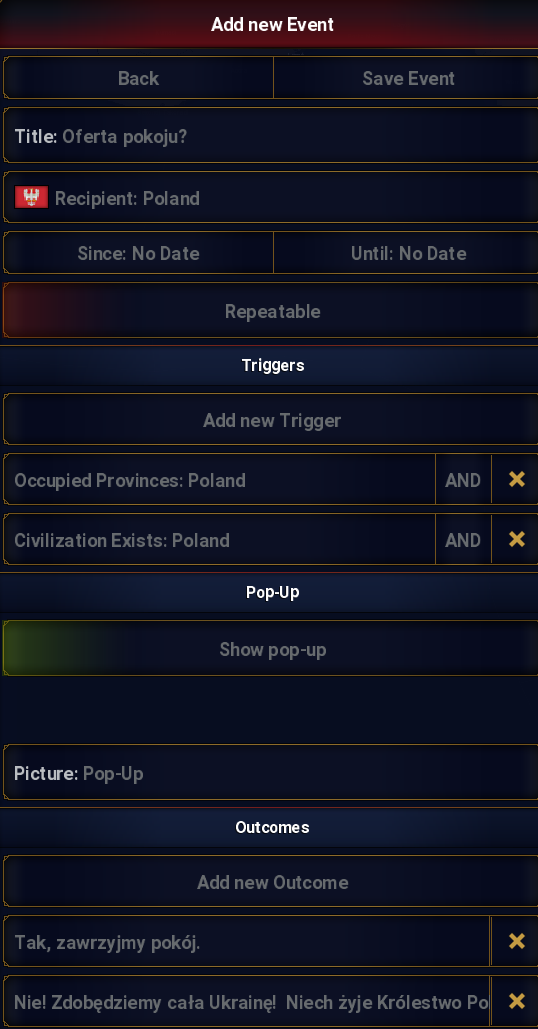Remove the Occupied Provinces trigger with its X icon
This screenshot has height=1029, width=538.
[516, 480]
